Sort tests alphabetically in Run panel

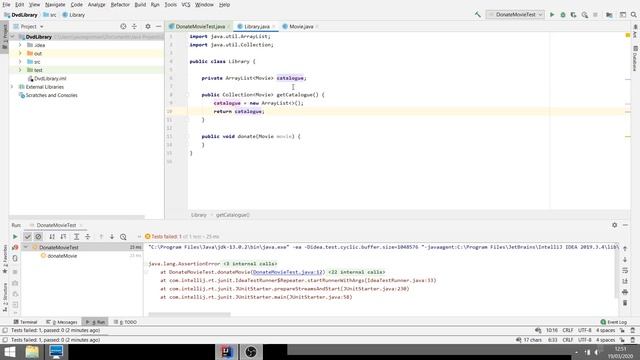coord(52,237)
